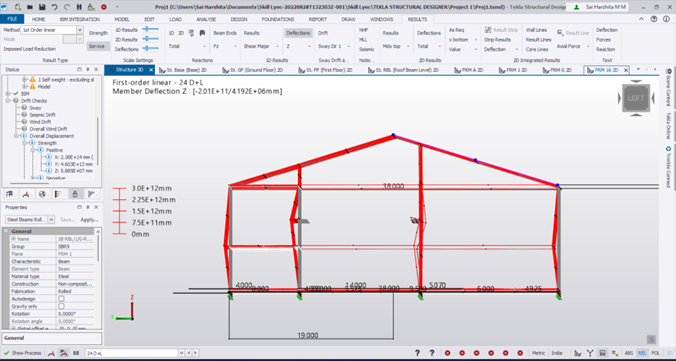Image resolution: width=676 pixels, height=361 pixels.
Task: Click the Service result type button
Action: (98, 46)
